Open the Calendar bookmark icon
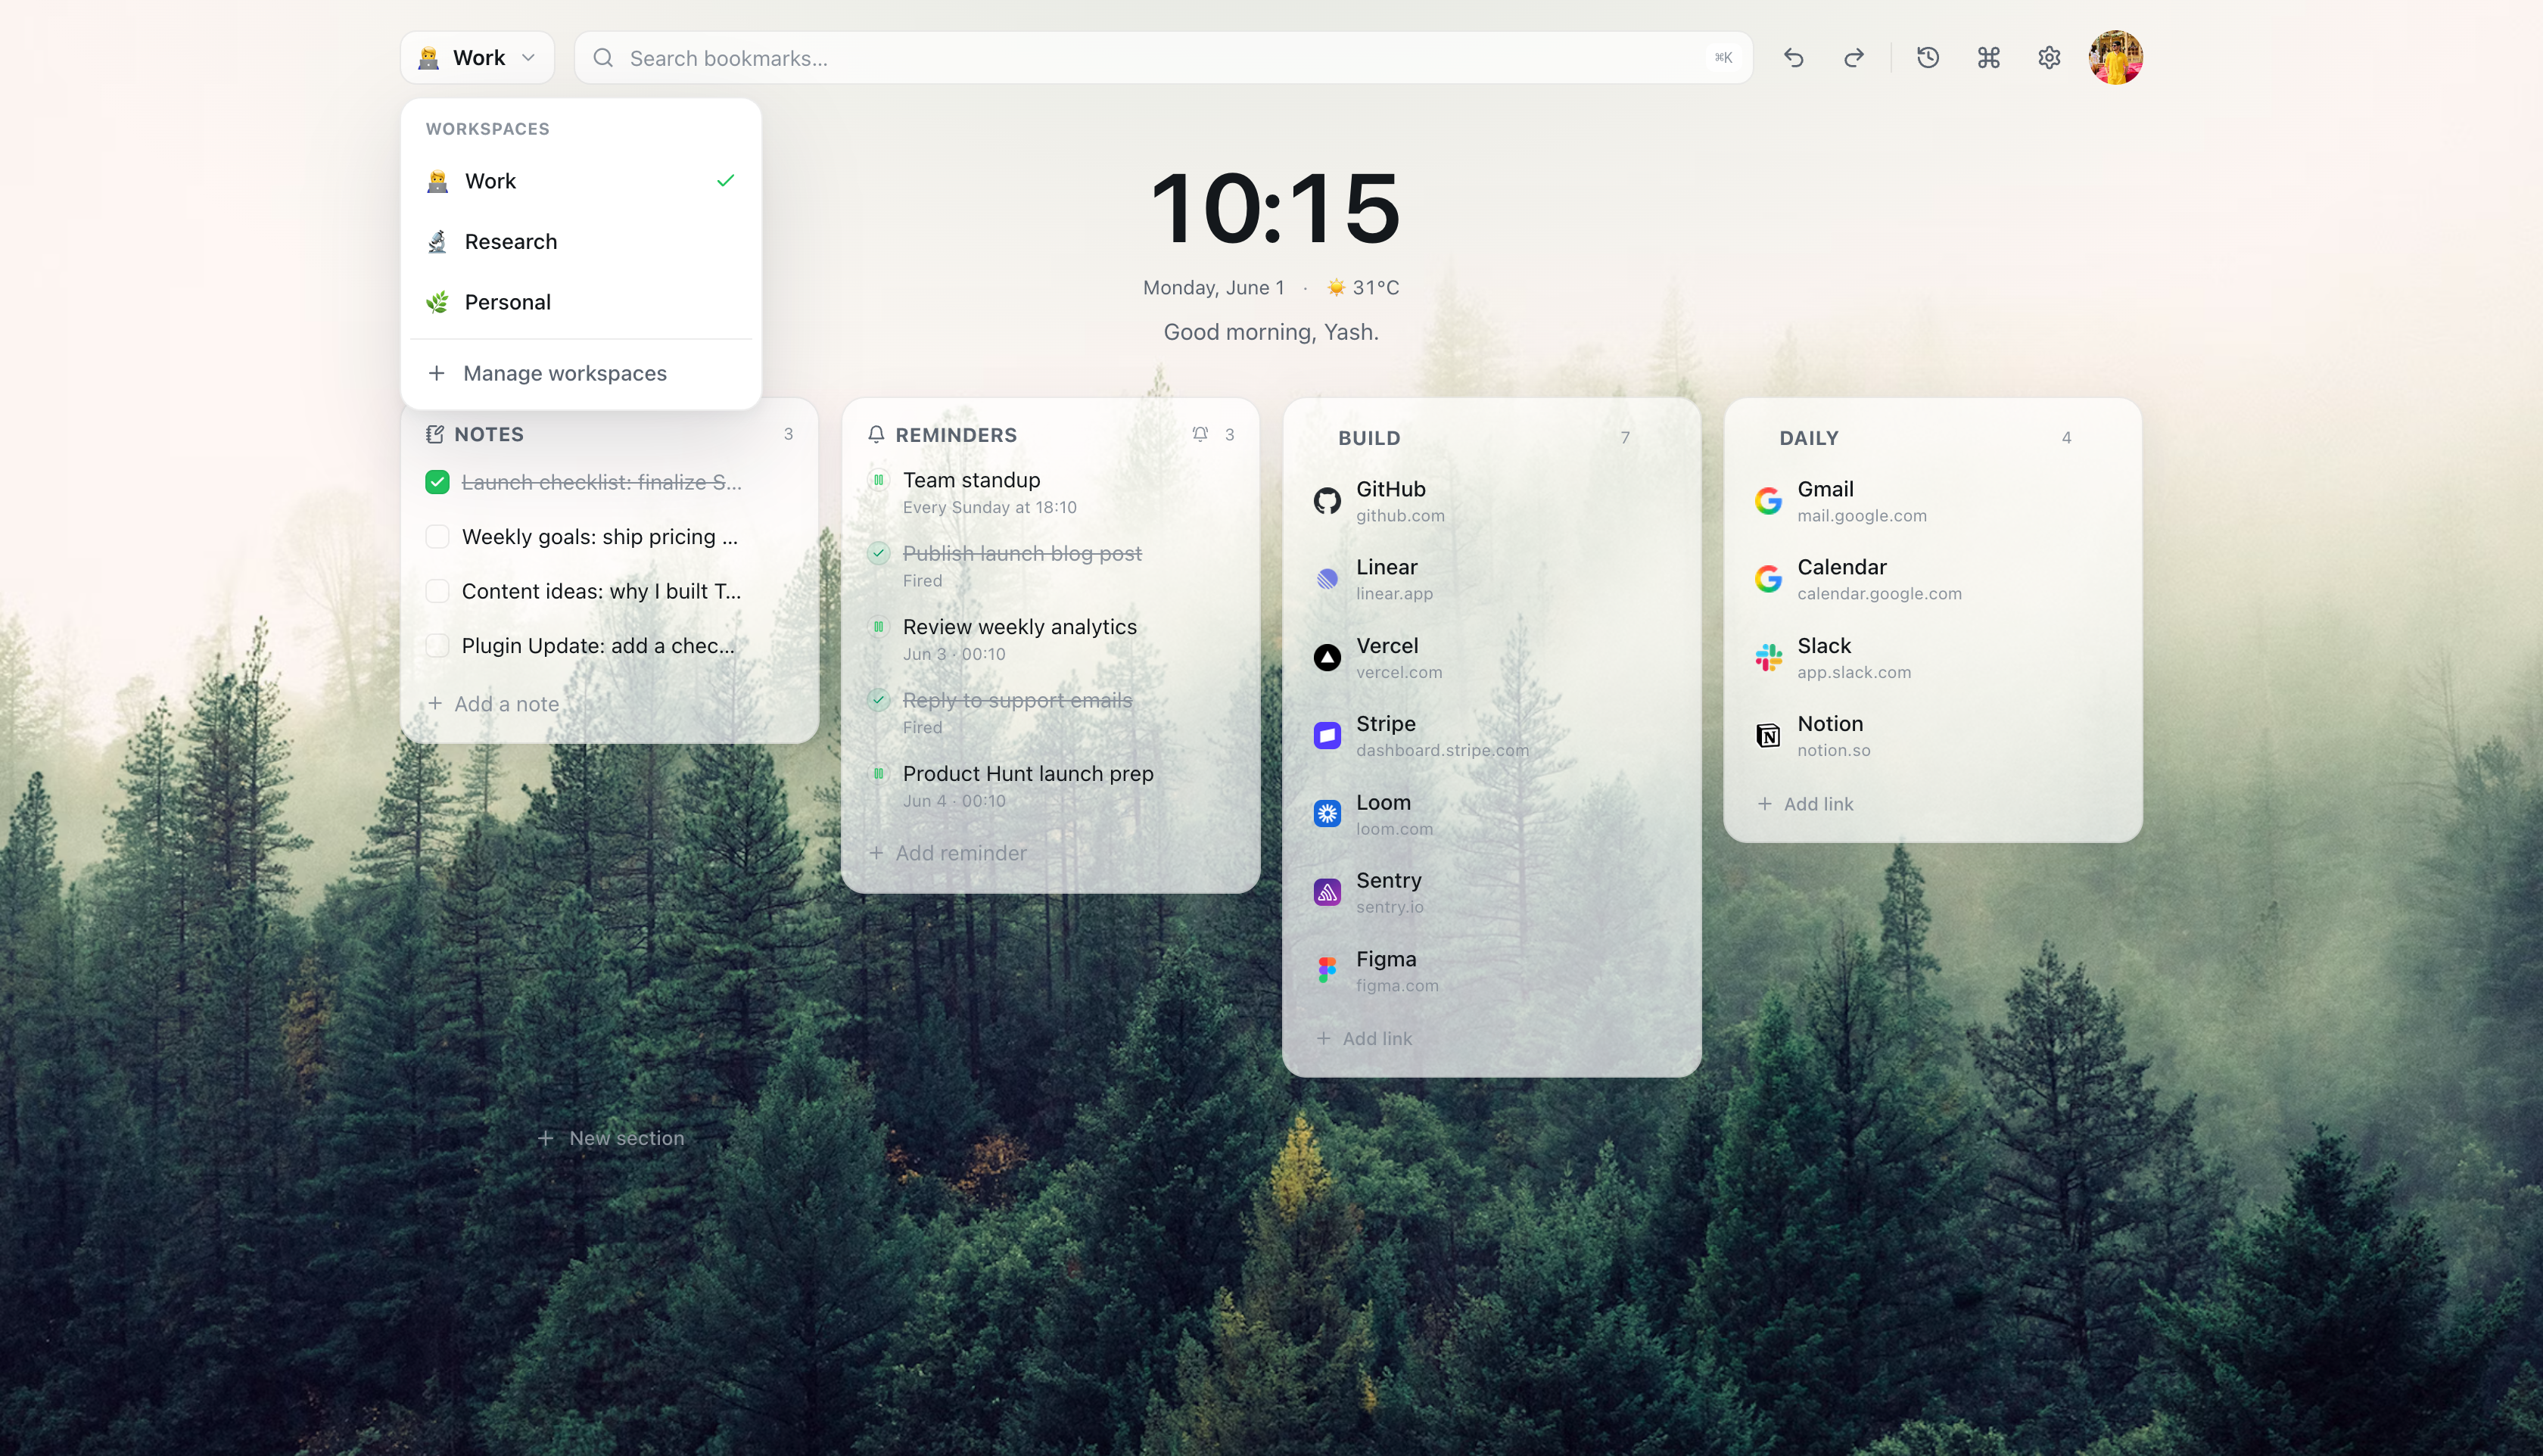This screenshot has height=1456, width=2543. tap(1768, 579)
